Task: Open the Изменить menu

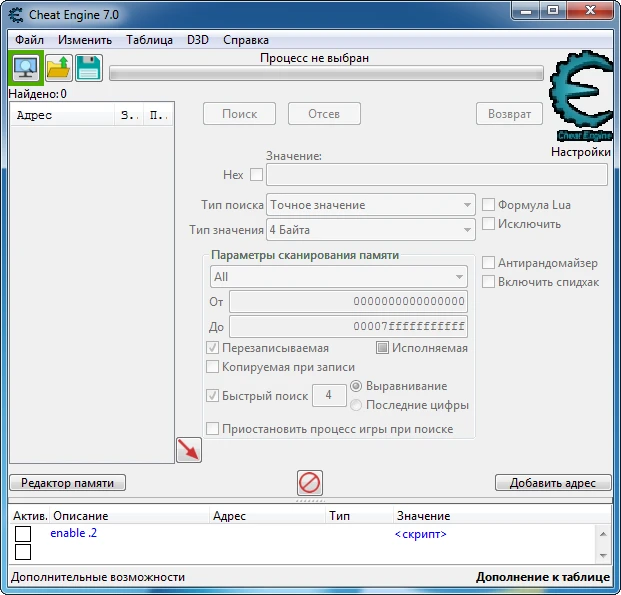Action: click(85, 40)
